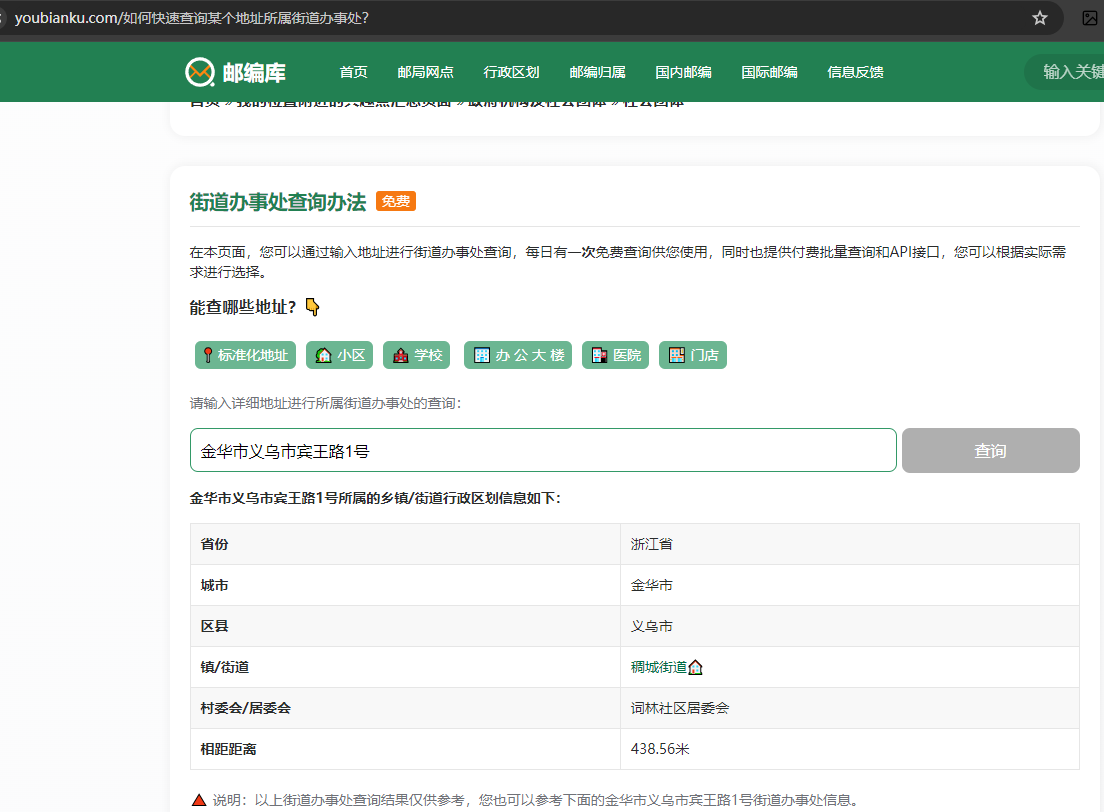Screen dimensions: 1104x812
Task: Click the address input containing 金华市义乌市宾王路1号
Action: (x=543, y=450)
